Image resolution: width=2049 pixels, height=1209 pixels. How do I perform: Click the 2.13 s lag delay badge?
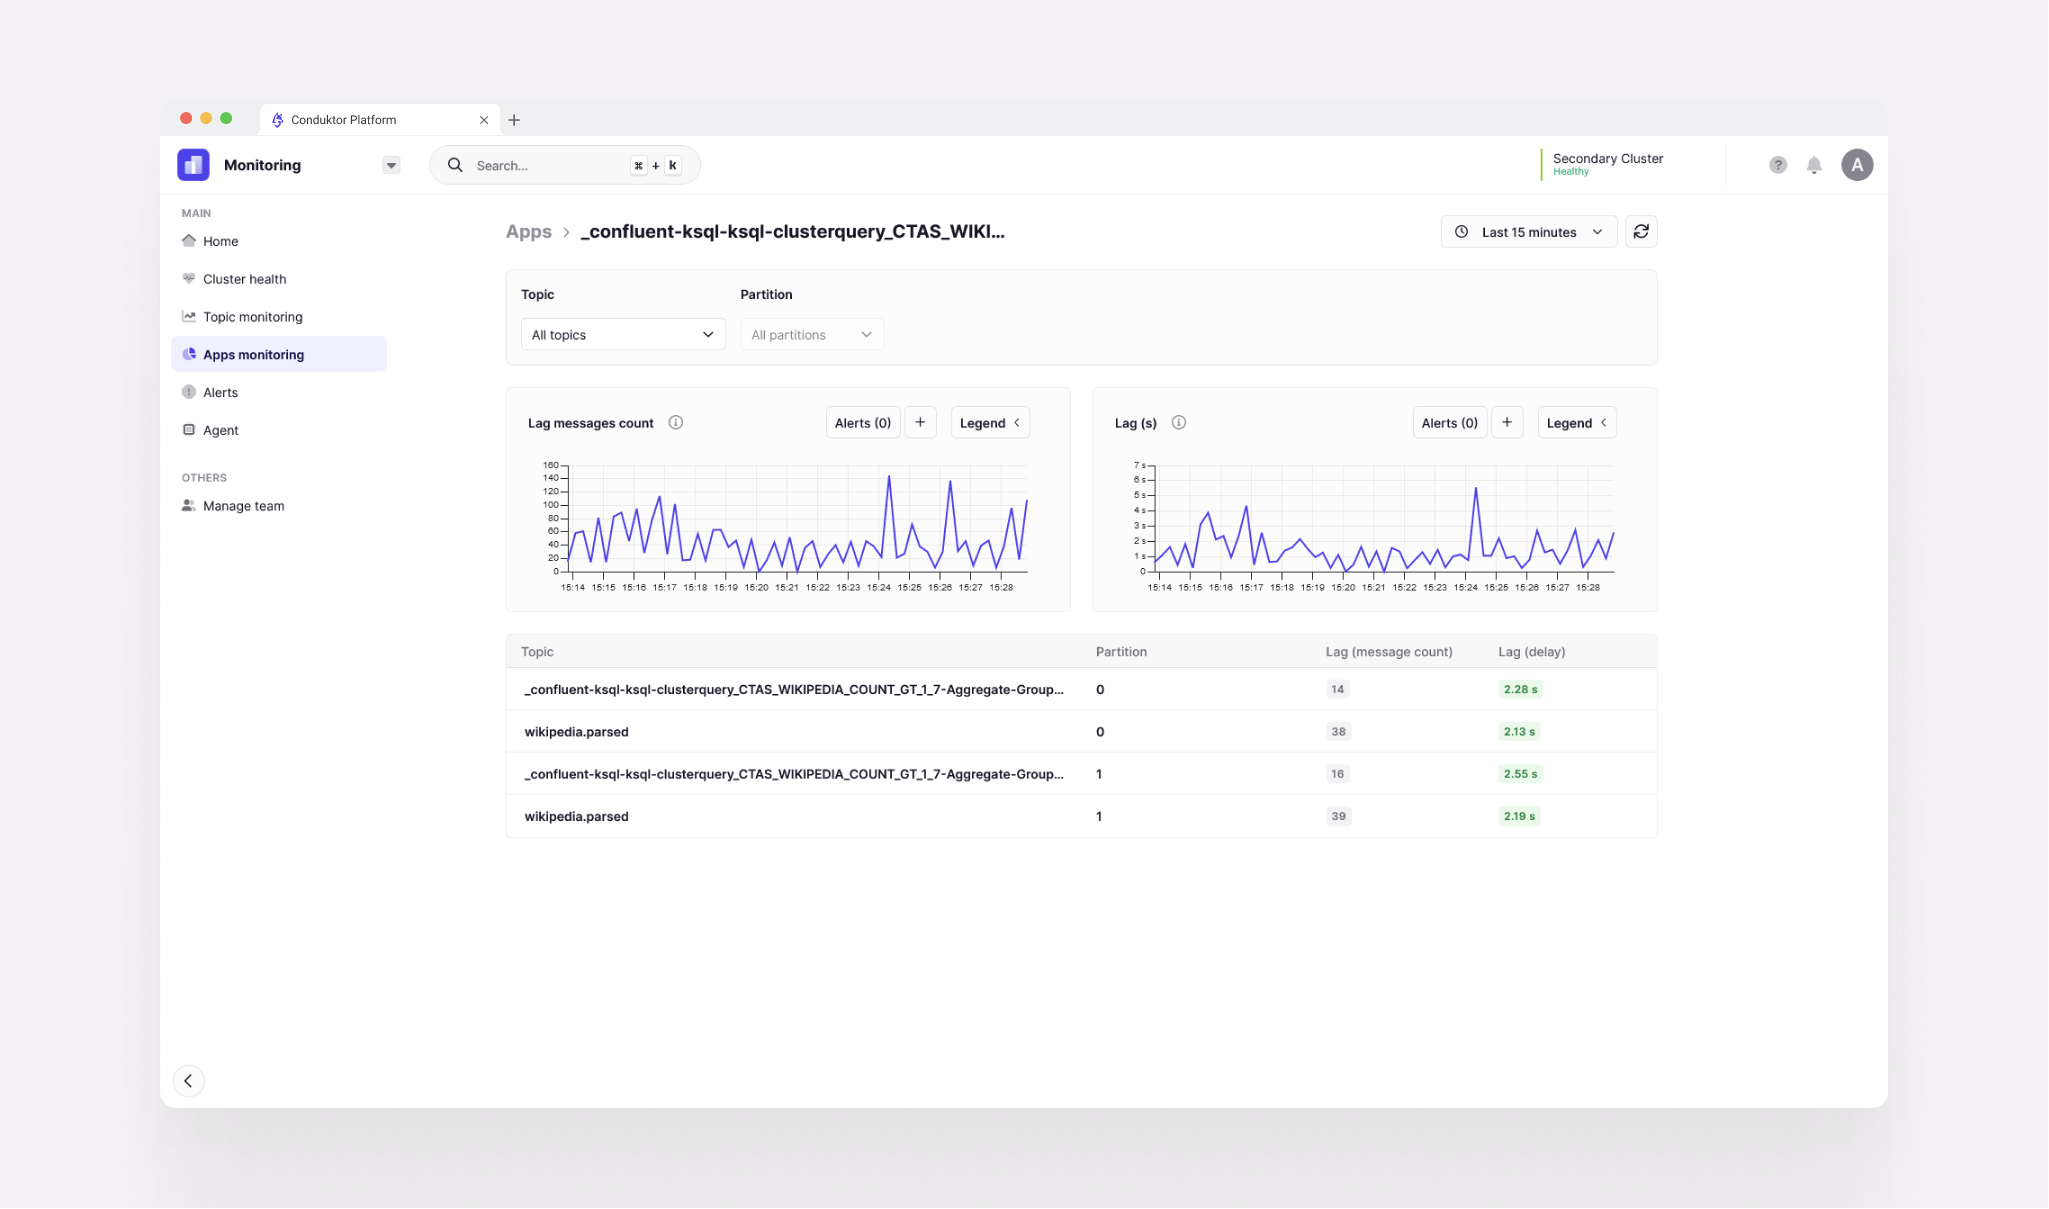(1519, 732)
